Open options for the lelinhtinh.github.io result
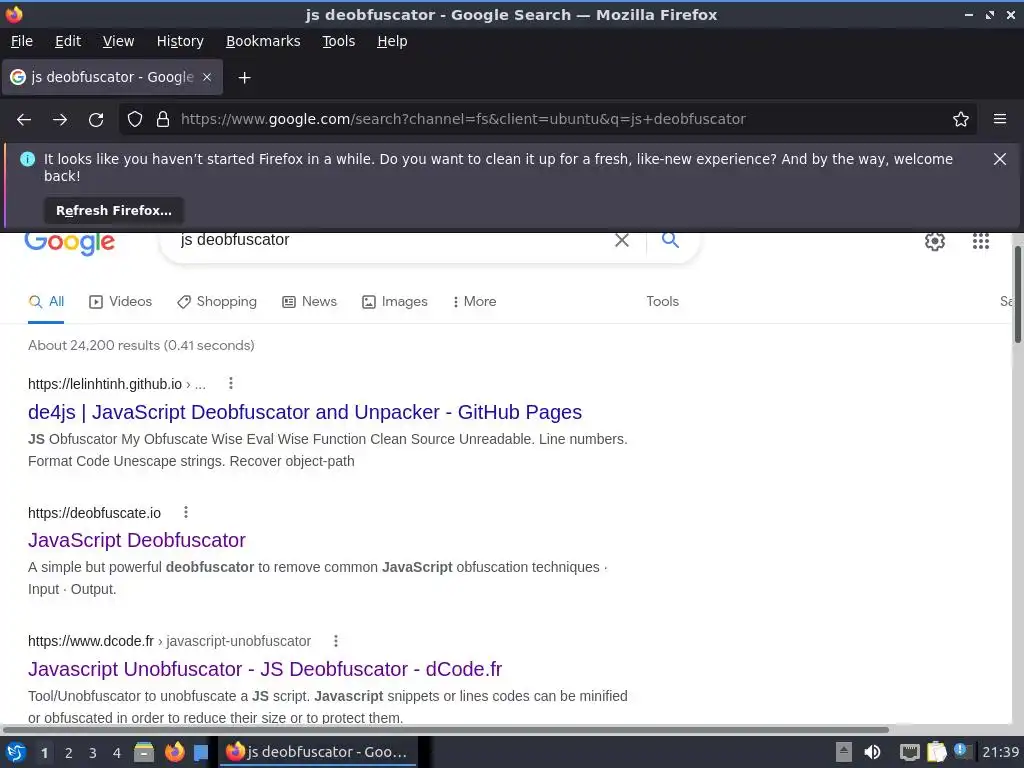This screenshot has height=768, width=1024. tap(231, 383)
